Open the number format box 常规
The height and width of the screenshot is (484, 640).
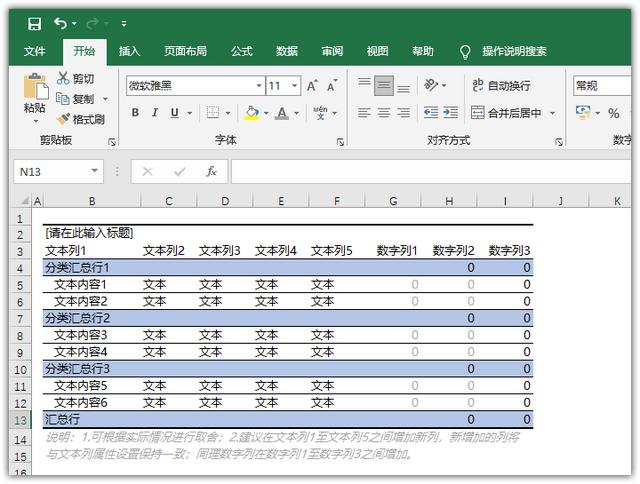(x=602, y=86)
